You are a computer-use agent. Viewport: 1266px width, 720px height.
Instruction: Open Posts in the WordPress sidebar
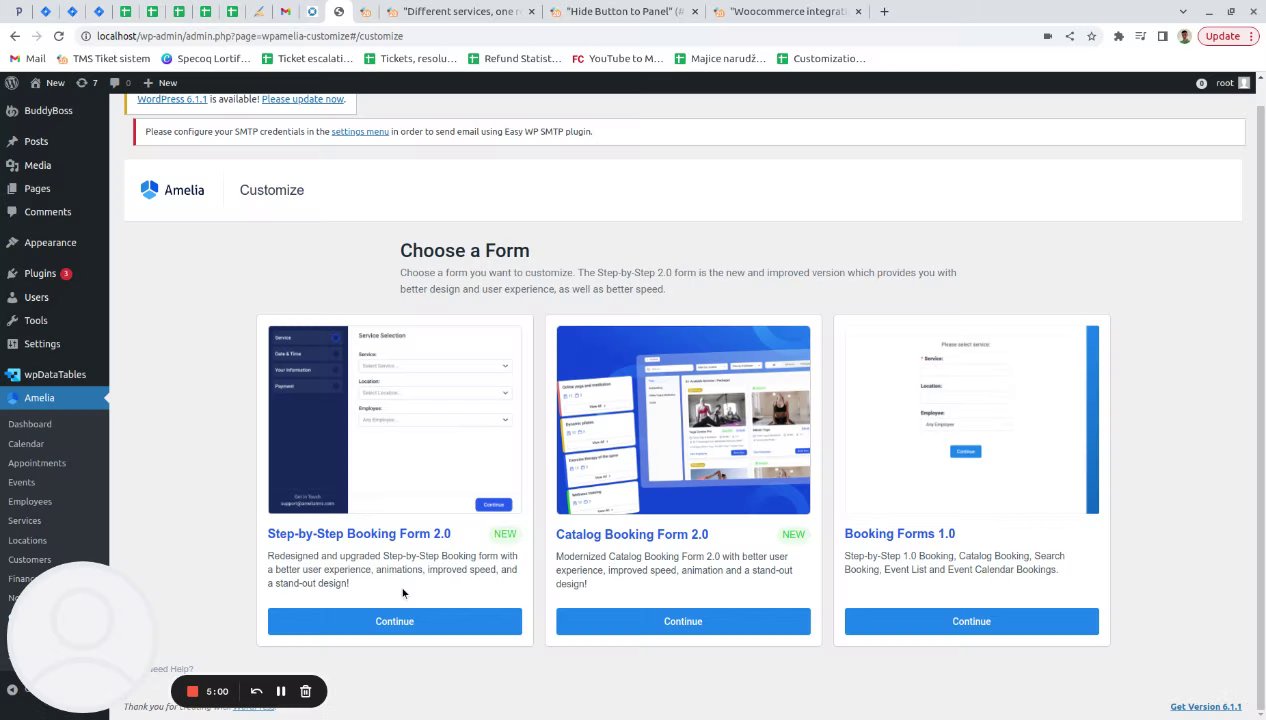(54, 141)
